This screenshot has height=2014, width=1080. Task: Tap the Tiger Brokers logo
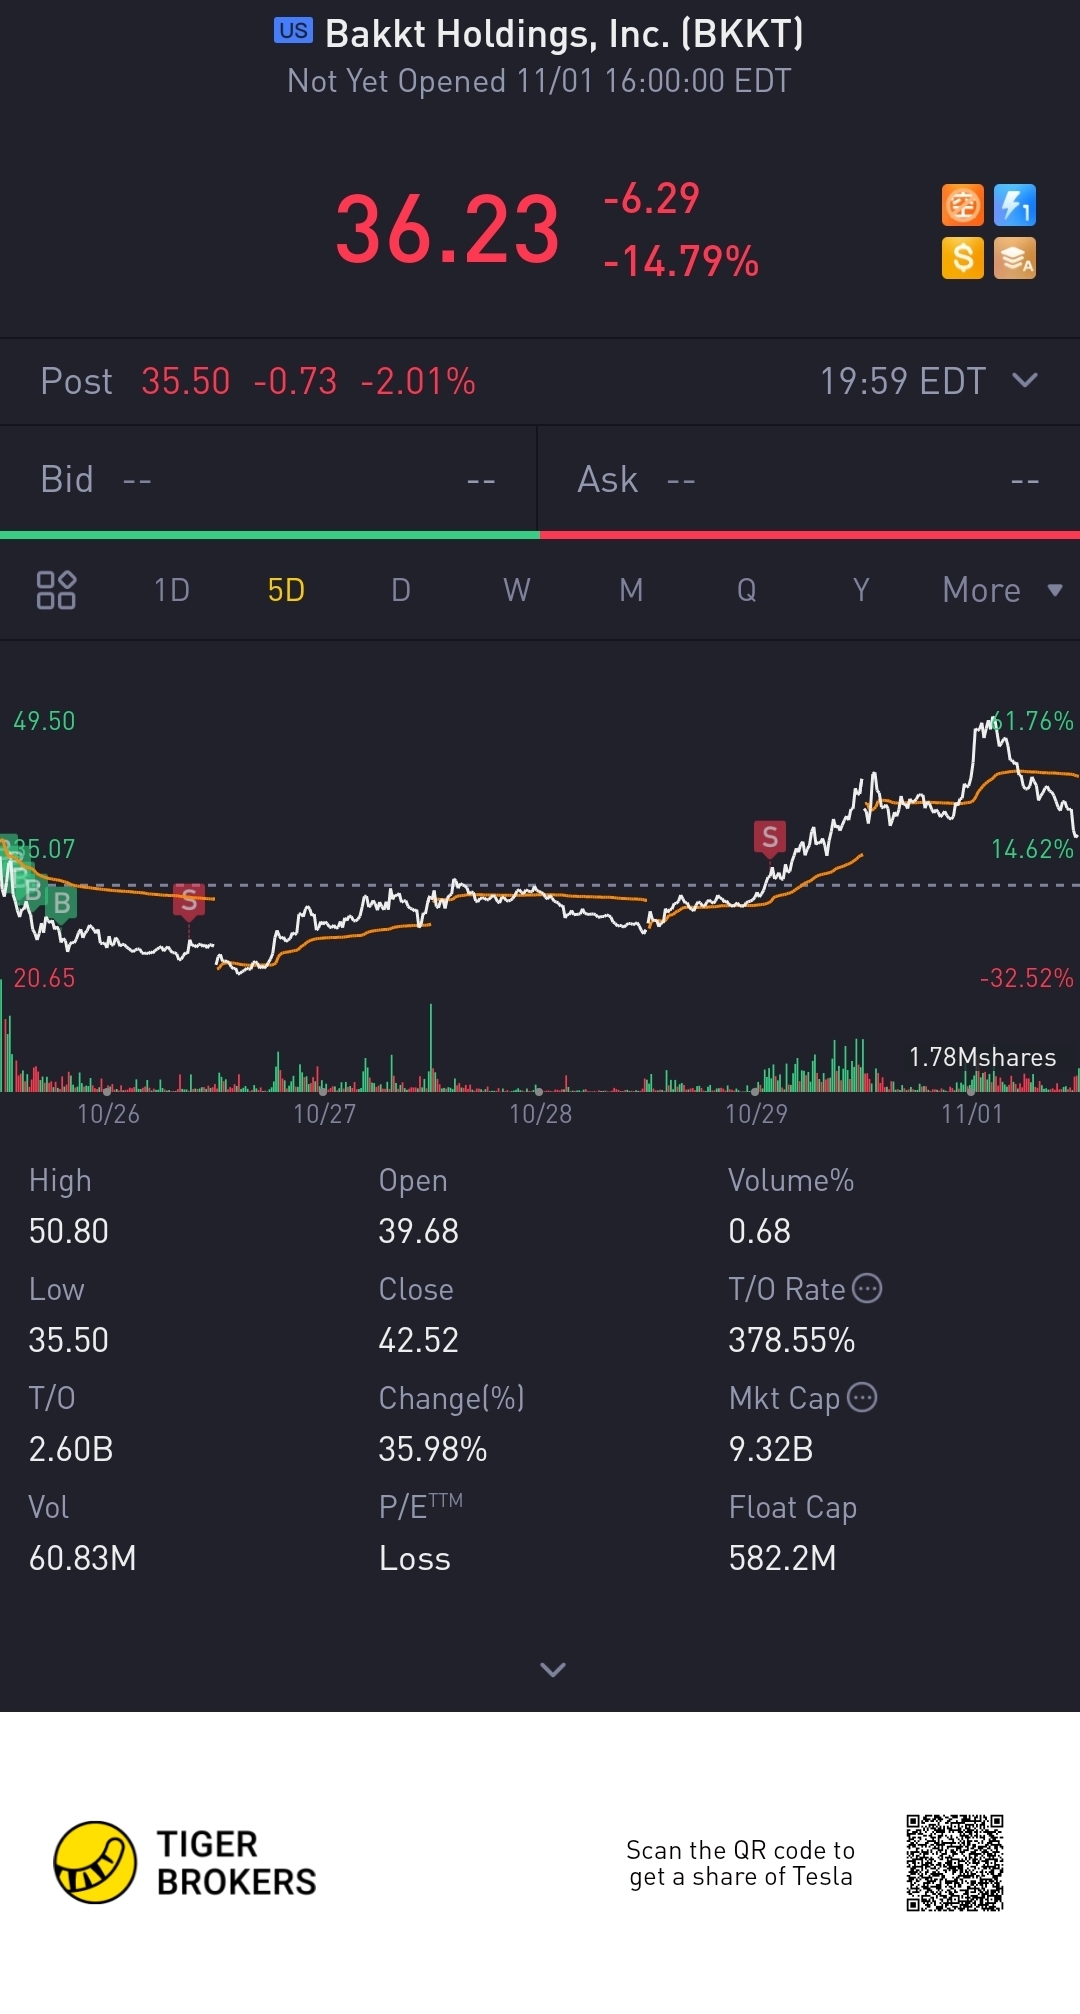185,1862
